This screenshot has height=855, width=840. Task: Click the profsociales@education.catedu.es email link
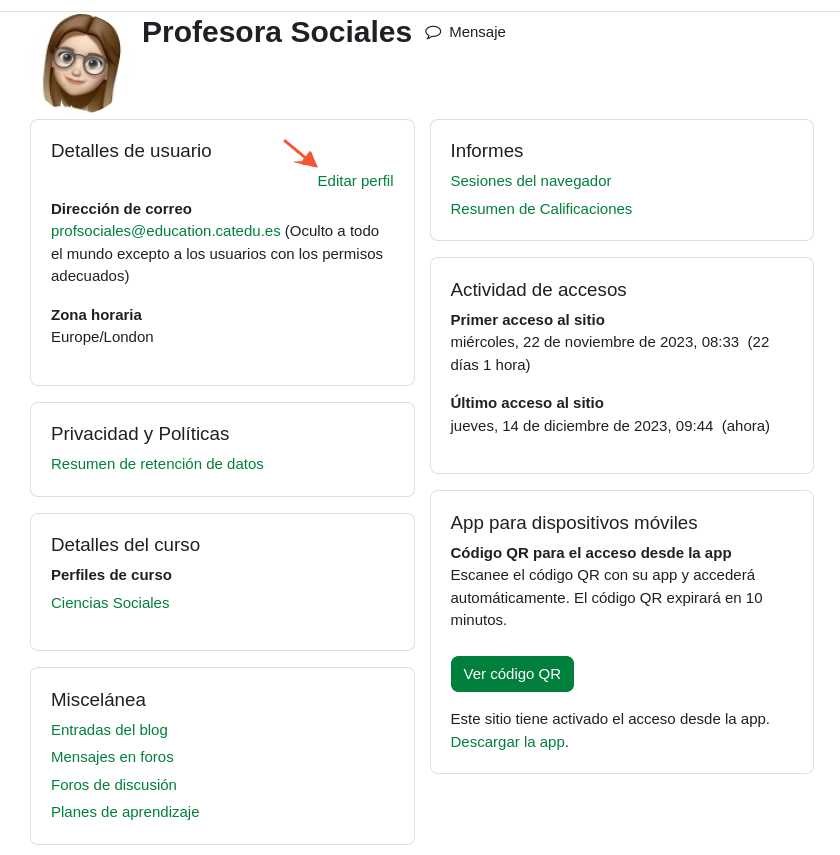click(x=166, y=231)
